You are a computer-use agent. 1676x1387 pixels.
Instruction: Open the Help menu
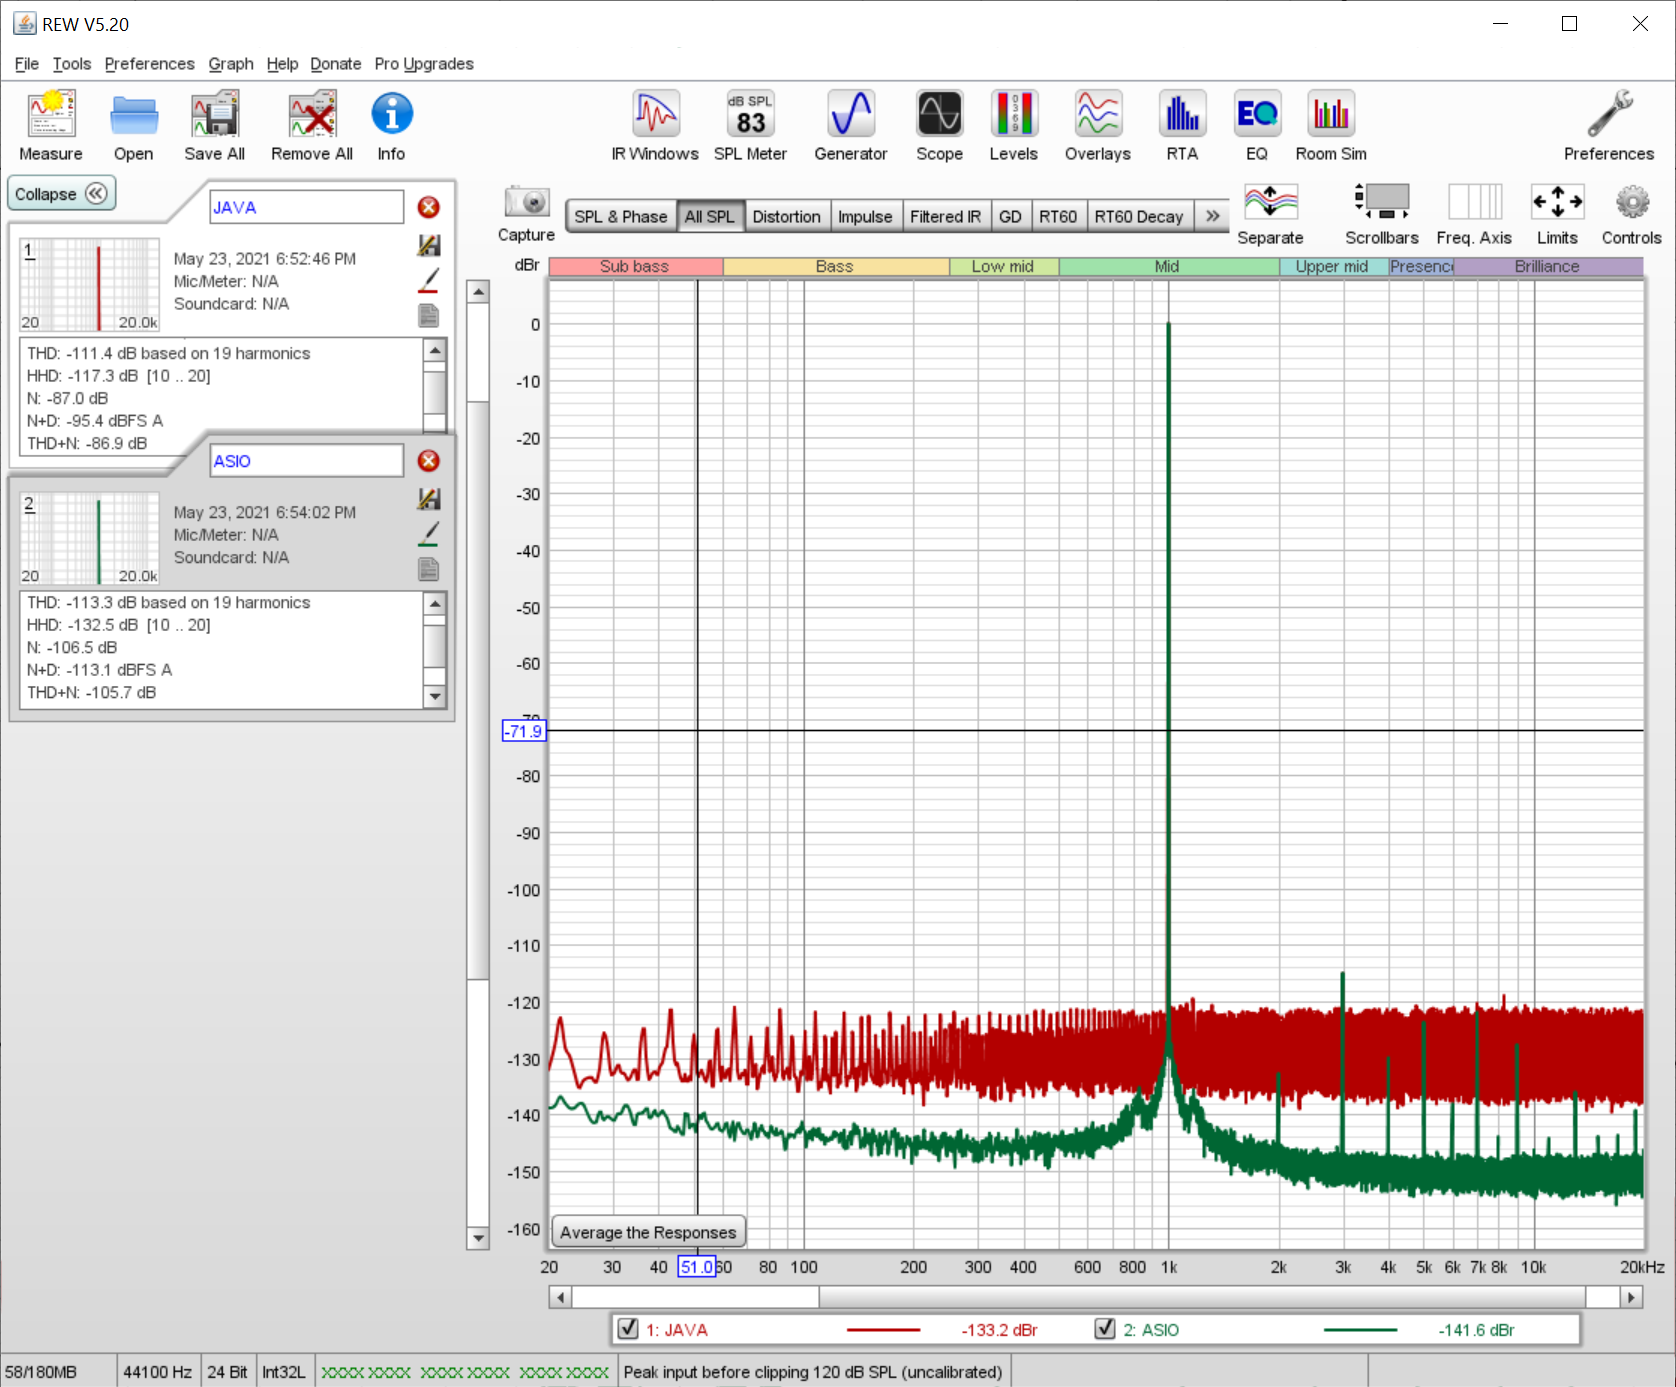click(283, 64)
